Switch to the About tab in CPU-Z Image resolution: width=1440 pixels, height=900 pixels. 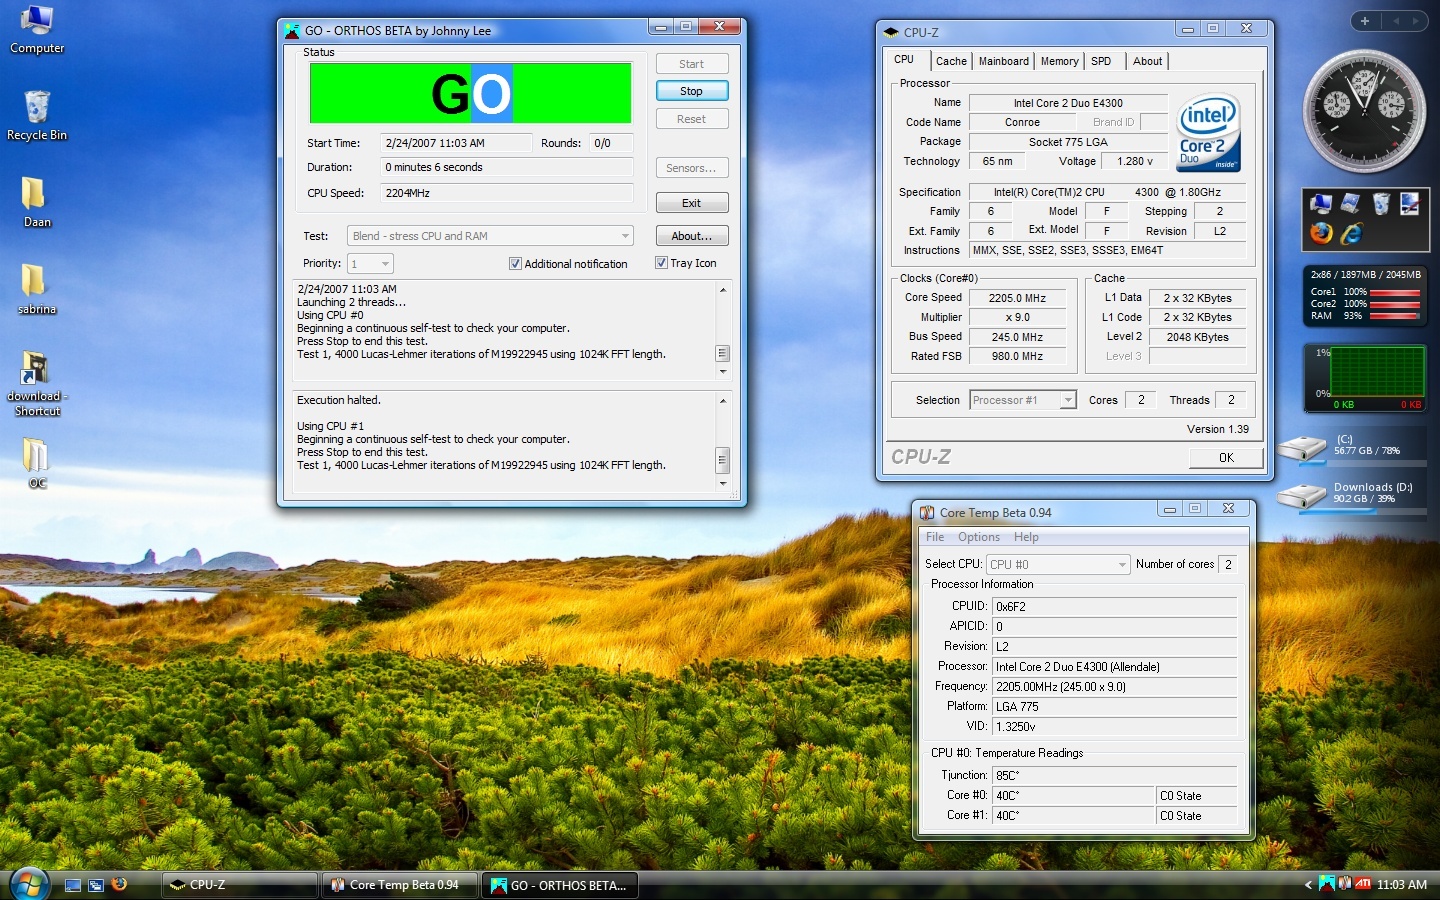tap(1148, 61)
